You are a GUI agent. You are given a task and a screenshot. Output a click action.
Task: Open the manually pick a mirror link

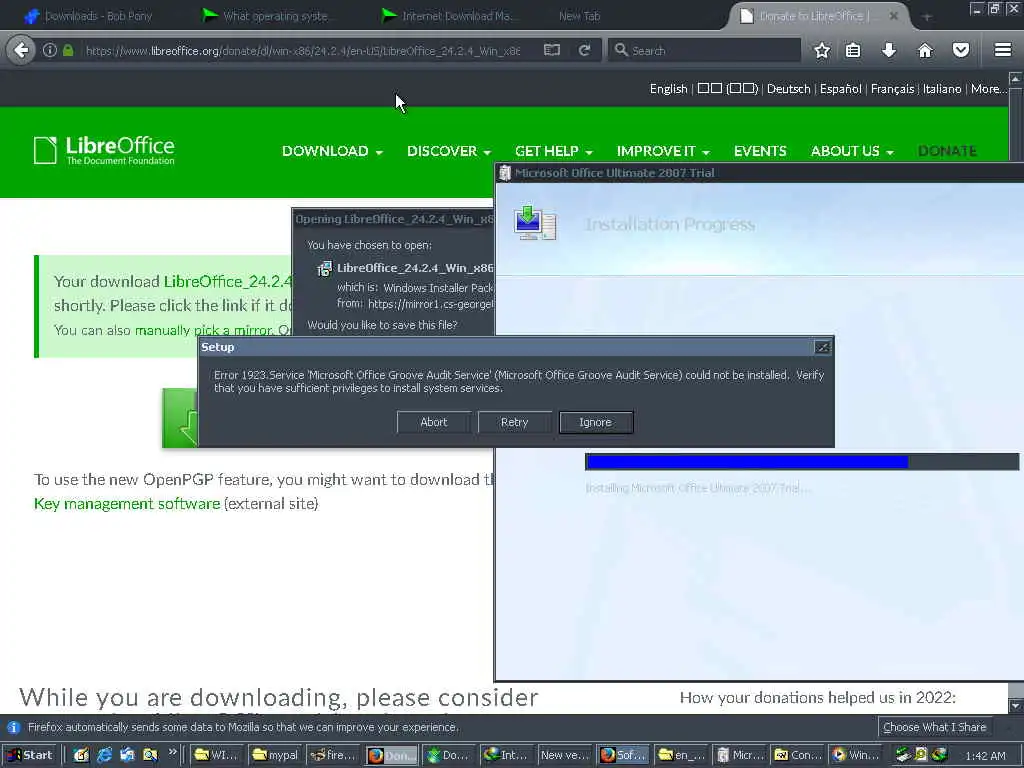[203, 330]
